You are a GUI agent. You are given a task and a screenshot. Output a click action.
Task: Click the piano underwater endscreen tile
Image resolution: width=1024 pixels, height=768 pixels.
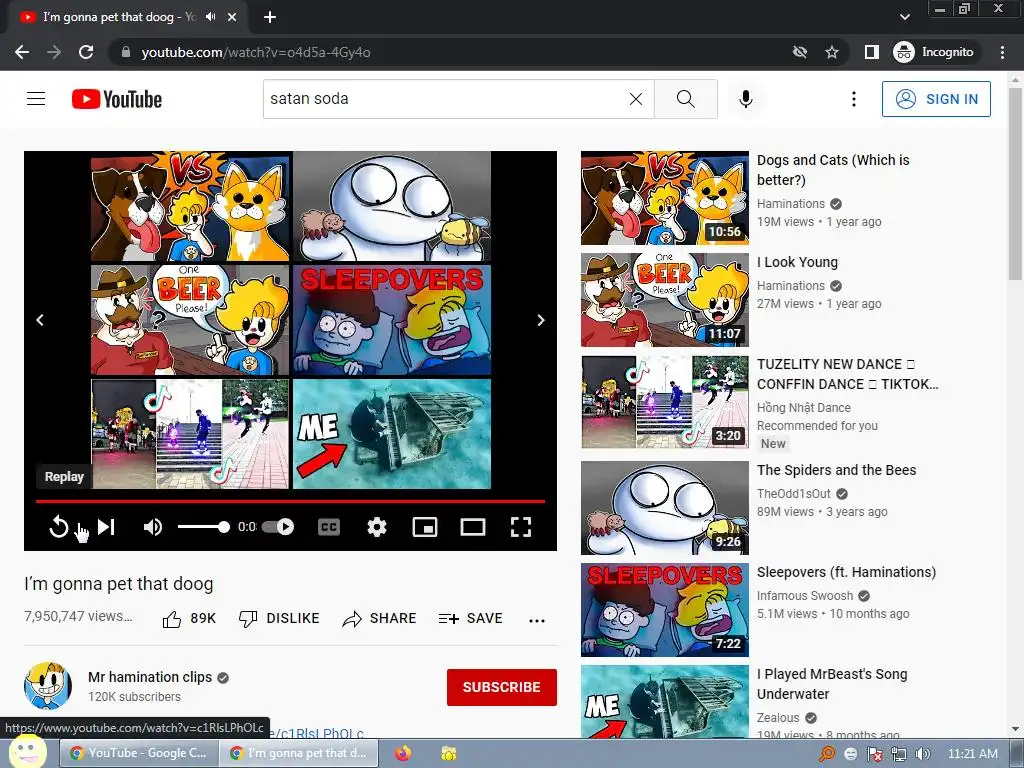(x=392, y=434)
